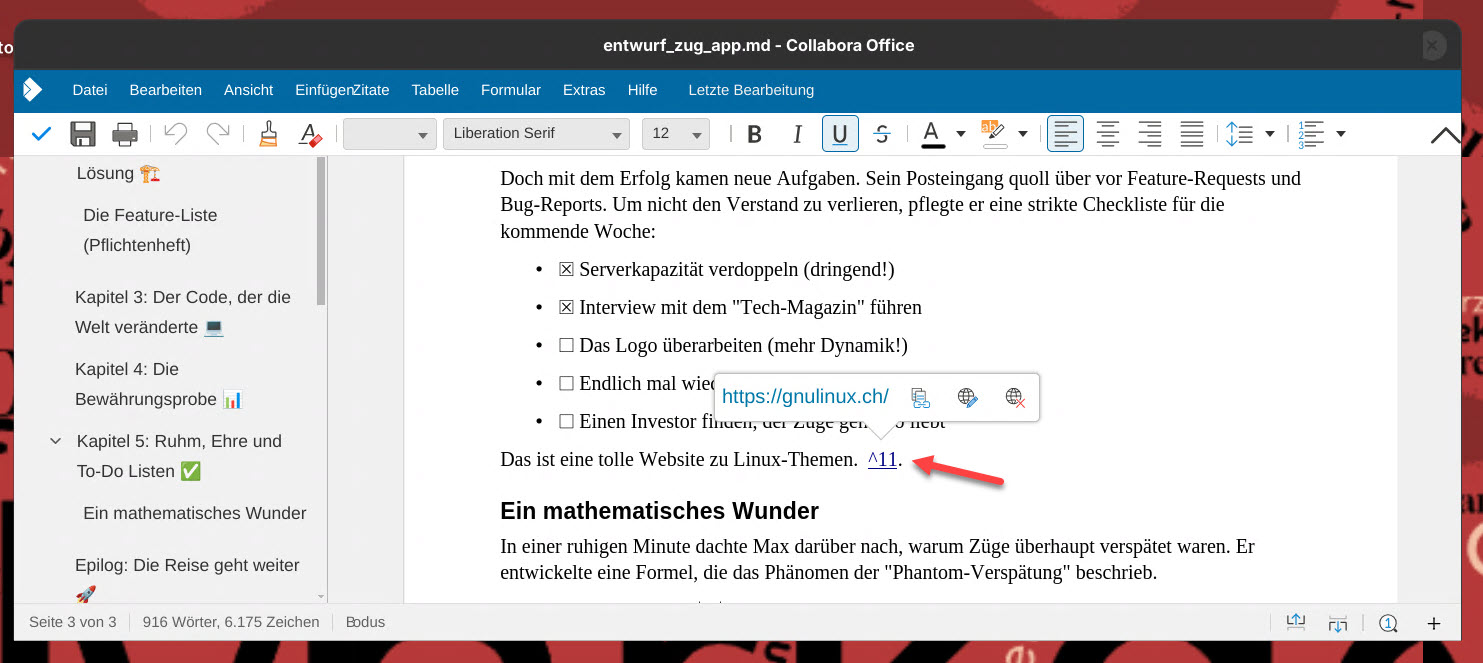This screenshot has height=663, width=1483.
Task: Click the ^11 footnote link in the text
Action: tap(882, 460)
